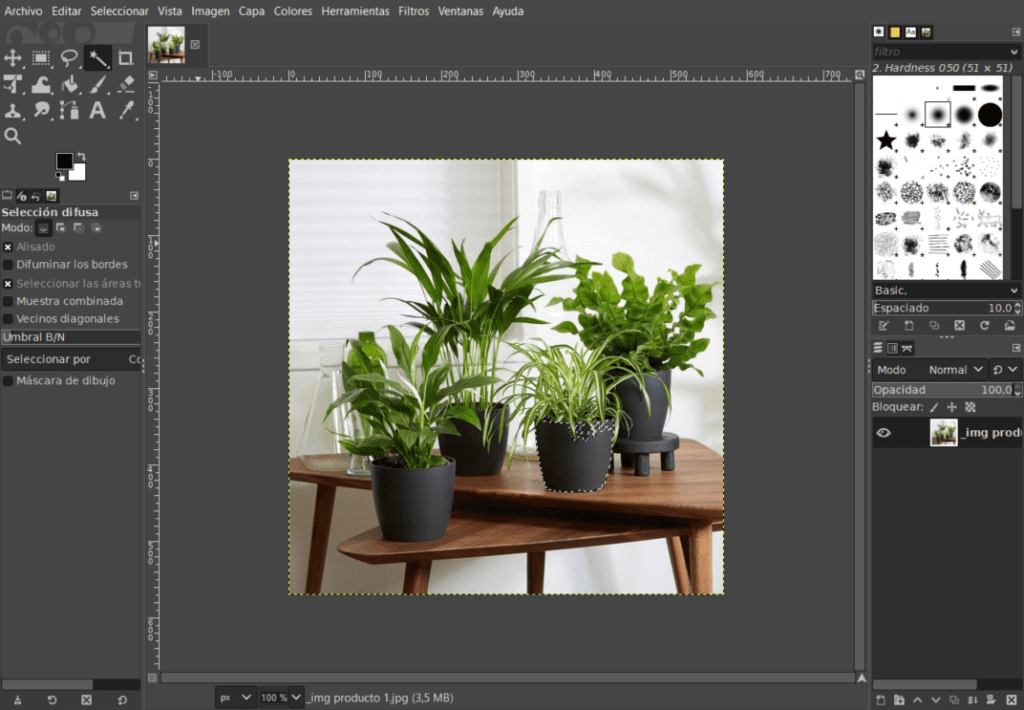Open the Filtros menu

point(413,11)
